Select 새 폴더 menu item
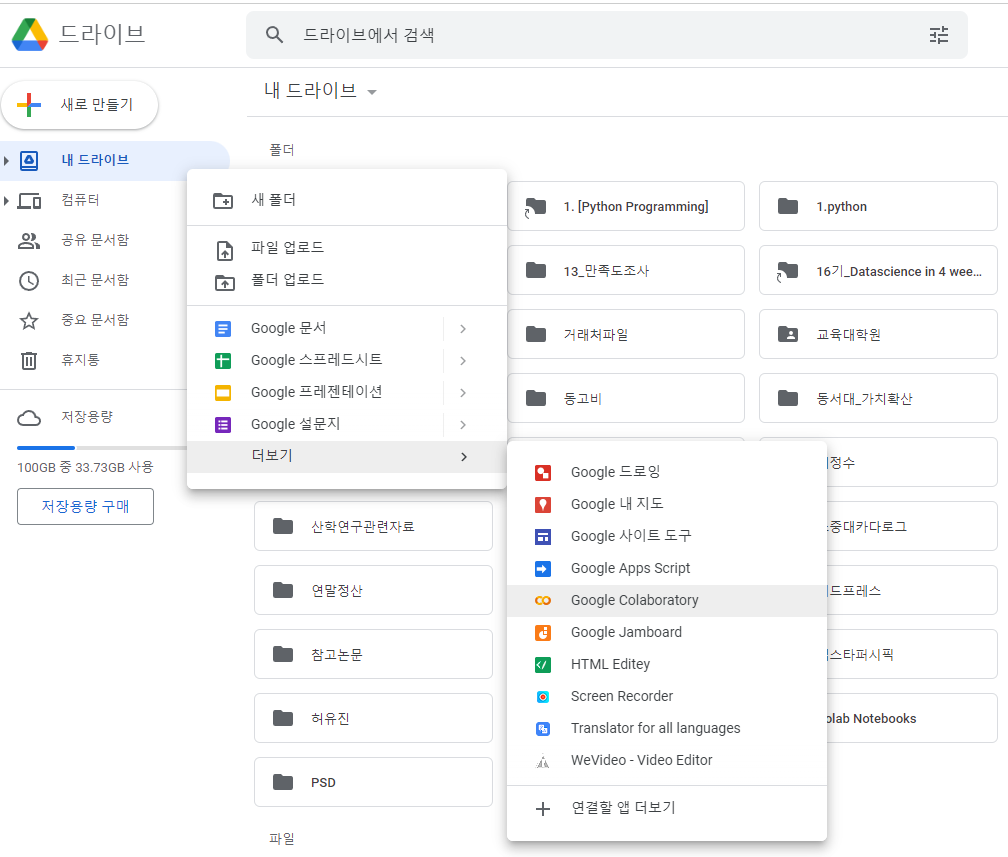Viewport: 1008px width, 857px height. 346,200
